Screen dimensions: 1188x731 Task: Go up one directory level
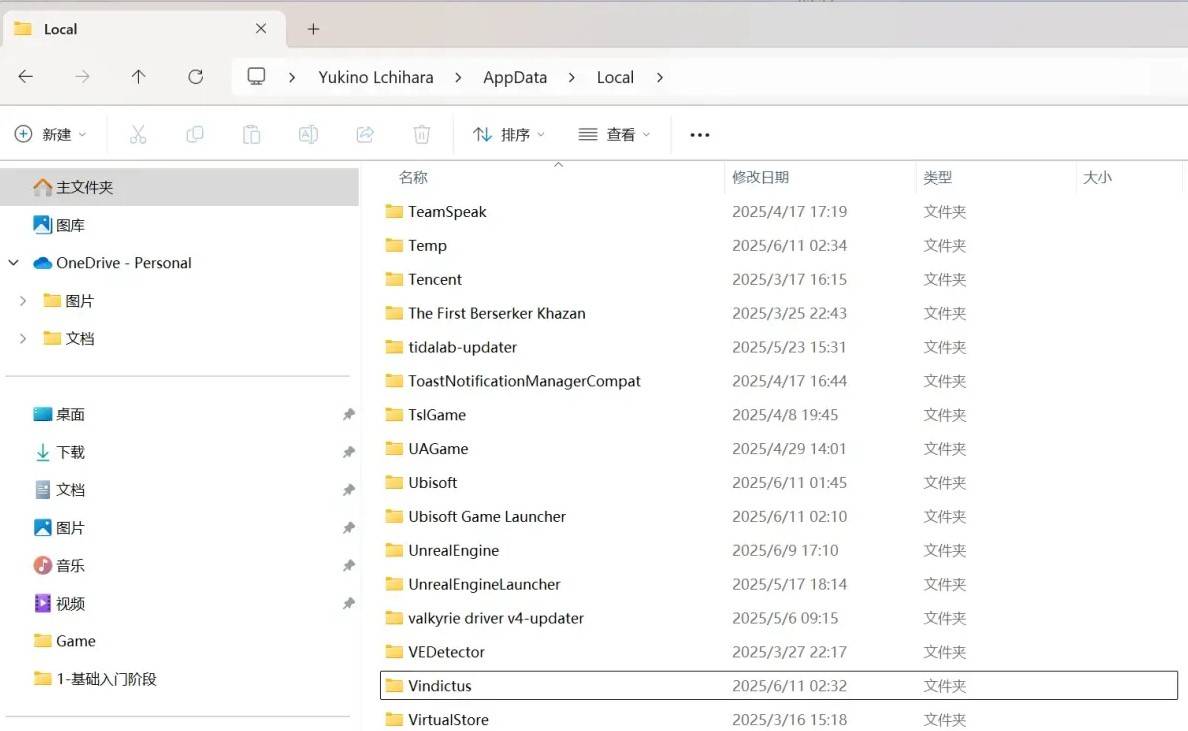click(138, 77)
